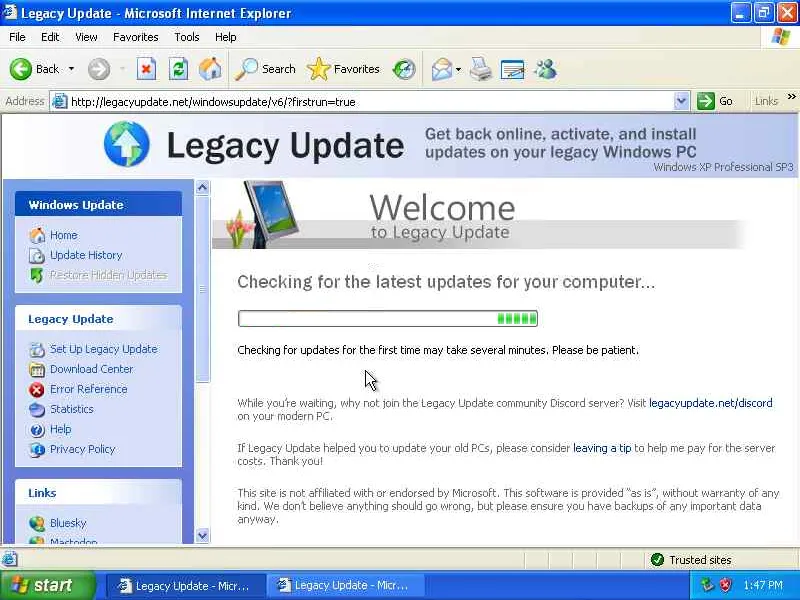This screenshot has width=800, height=600.
Task: Open the View menu
Action: coord(86,37)
